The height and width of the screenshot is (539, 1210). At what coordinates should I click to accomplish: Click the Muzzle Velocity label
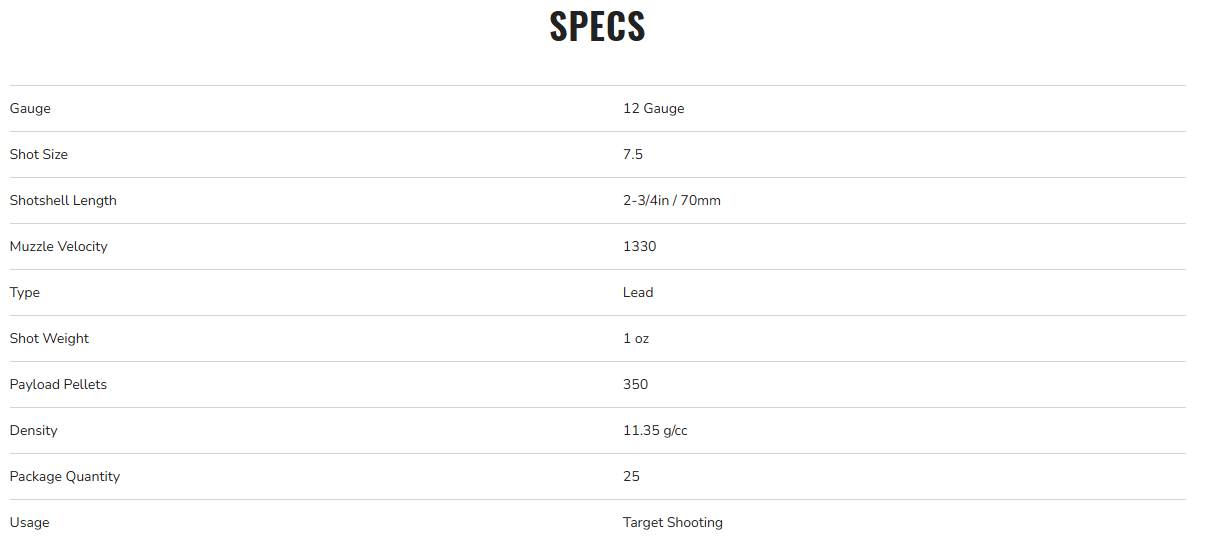point(58,246)
